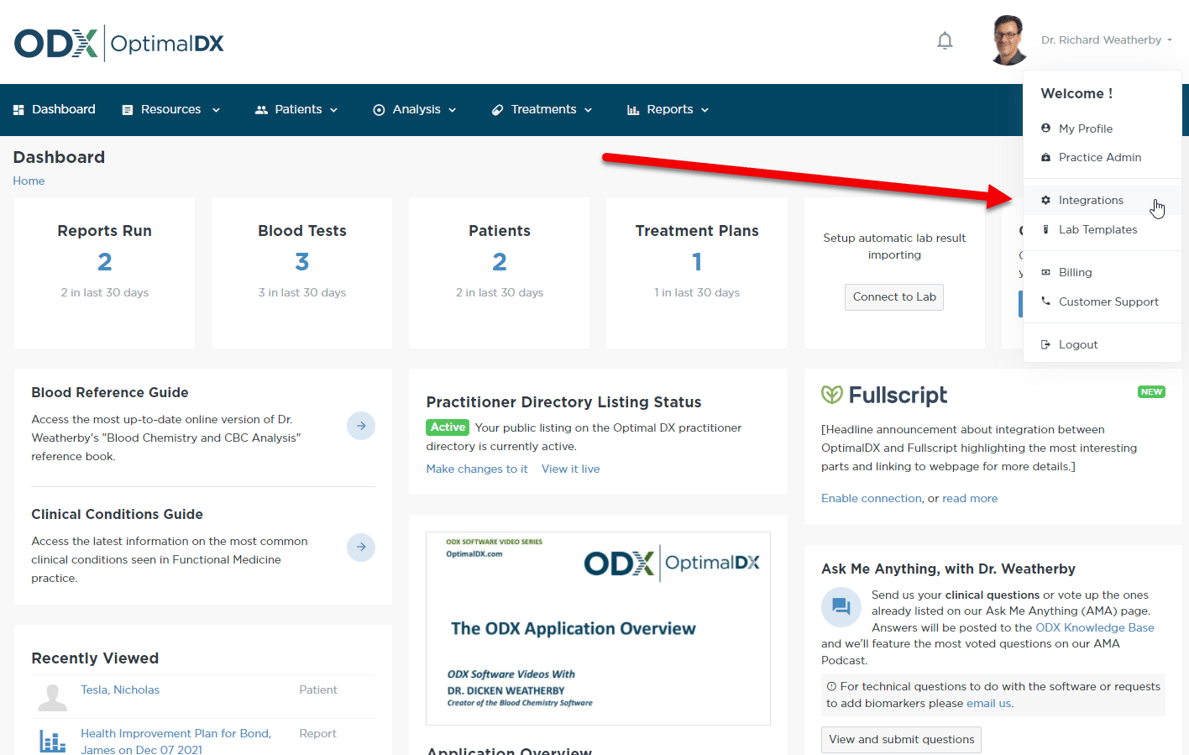The height and width of the screenshot is (755, 1189).
Task: Click the Customer Support phone icon
Action: click(x=1046, y=301)
